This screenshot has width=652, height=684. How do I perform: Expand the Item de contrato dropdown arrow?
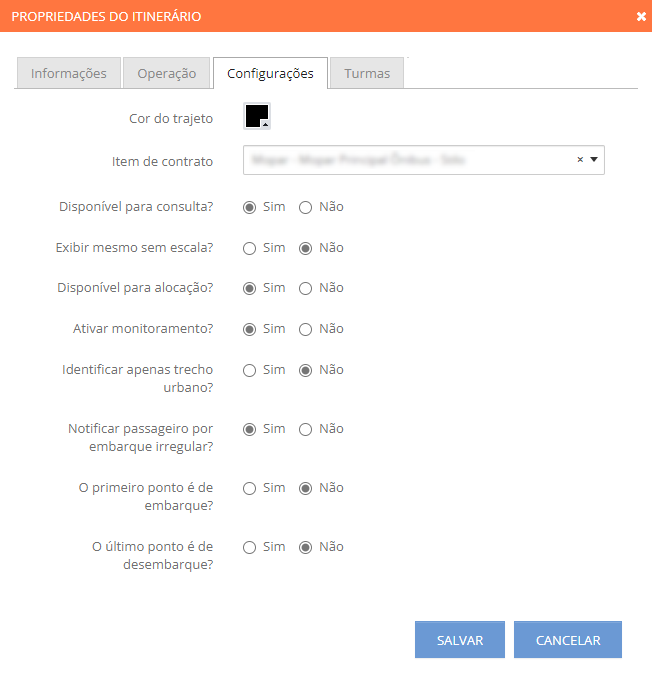pyautogui.click(x=594, y=160)
